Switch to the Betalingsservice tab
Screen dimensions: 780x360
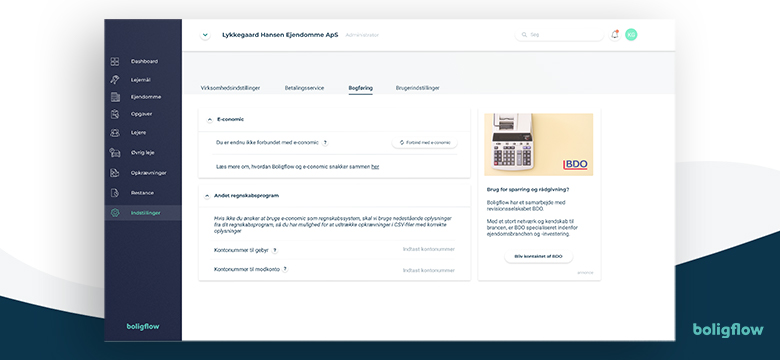point(304,88)
